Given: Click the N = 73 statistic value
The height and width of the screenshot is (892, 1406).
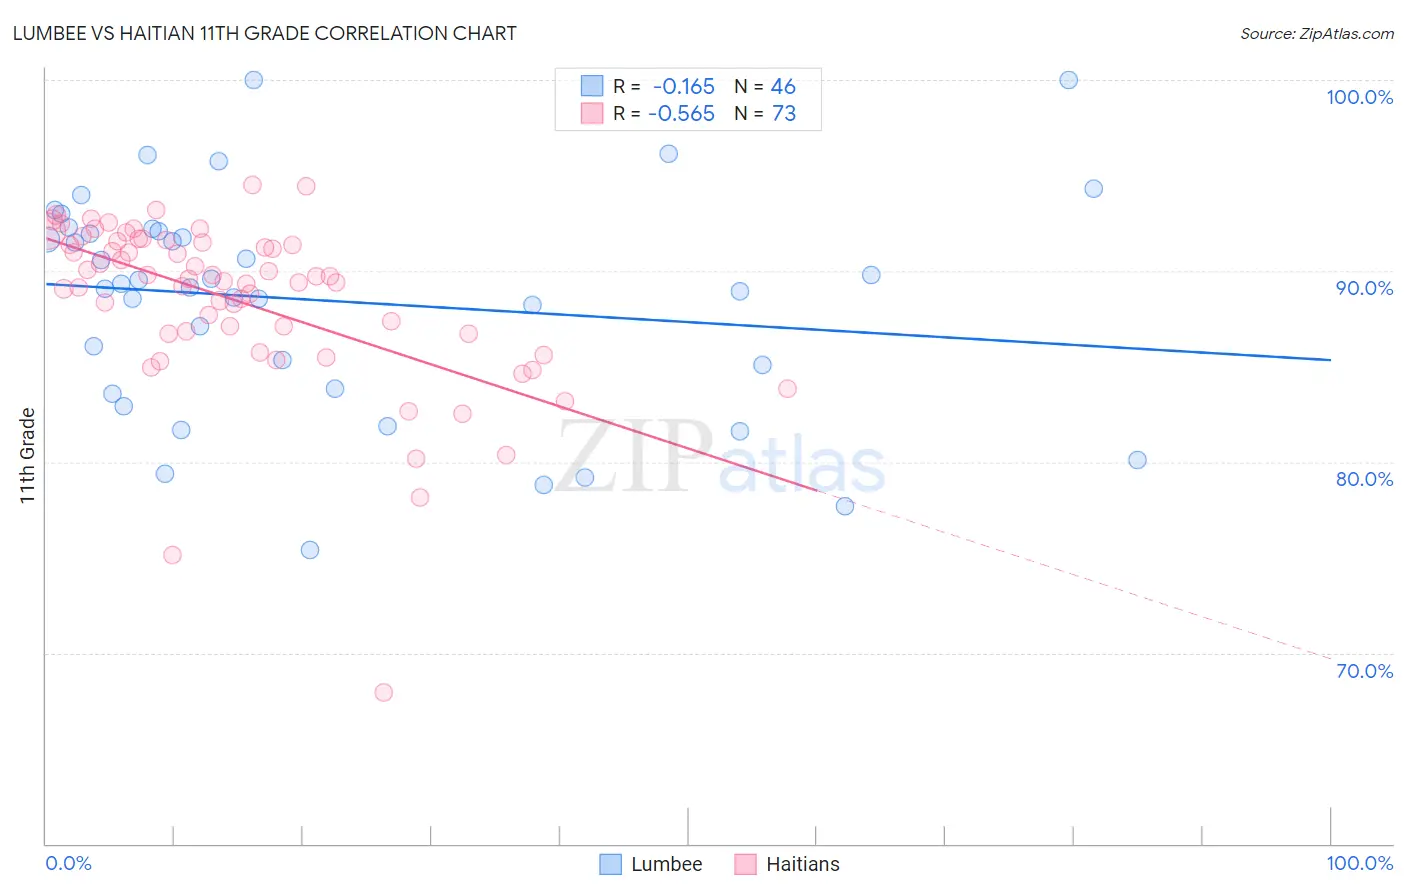Looking at the screenshot, I should pos(765,113).
